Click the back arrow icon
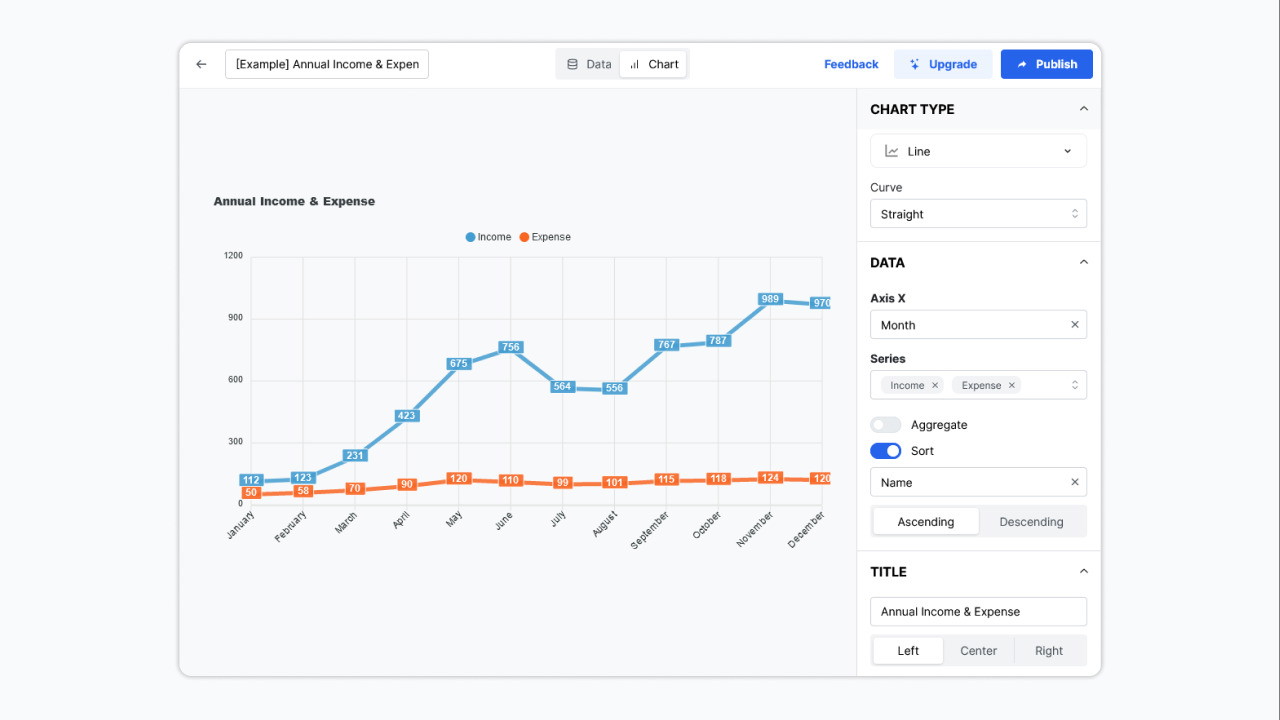Screen dimensions: 1280x720 click(x=201, y=64)
